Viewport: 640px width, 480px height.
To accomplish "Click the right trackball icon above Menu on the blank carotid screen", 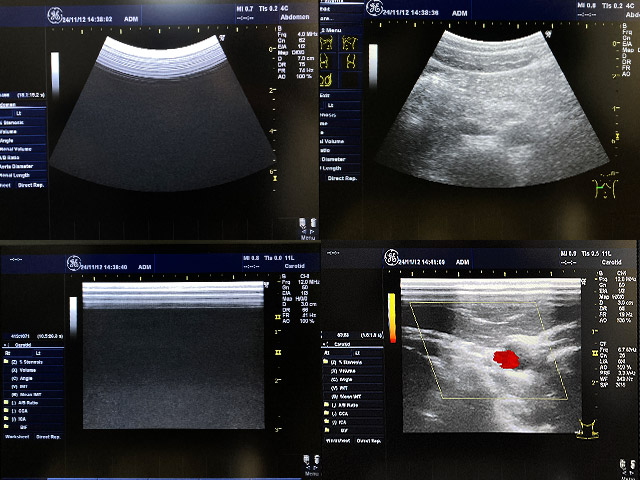I will 316,460.
